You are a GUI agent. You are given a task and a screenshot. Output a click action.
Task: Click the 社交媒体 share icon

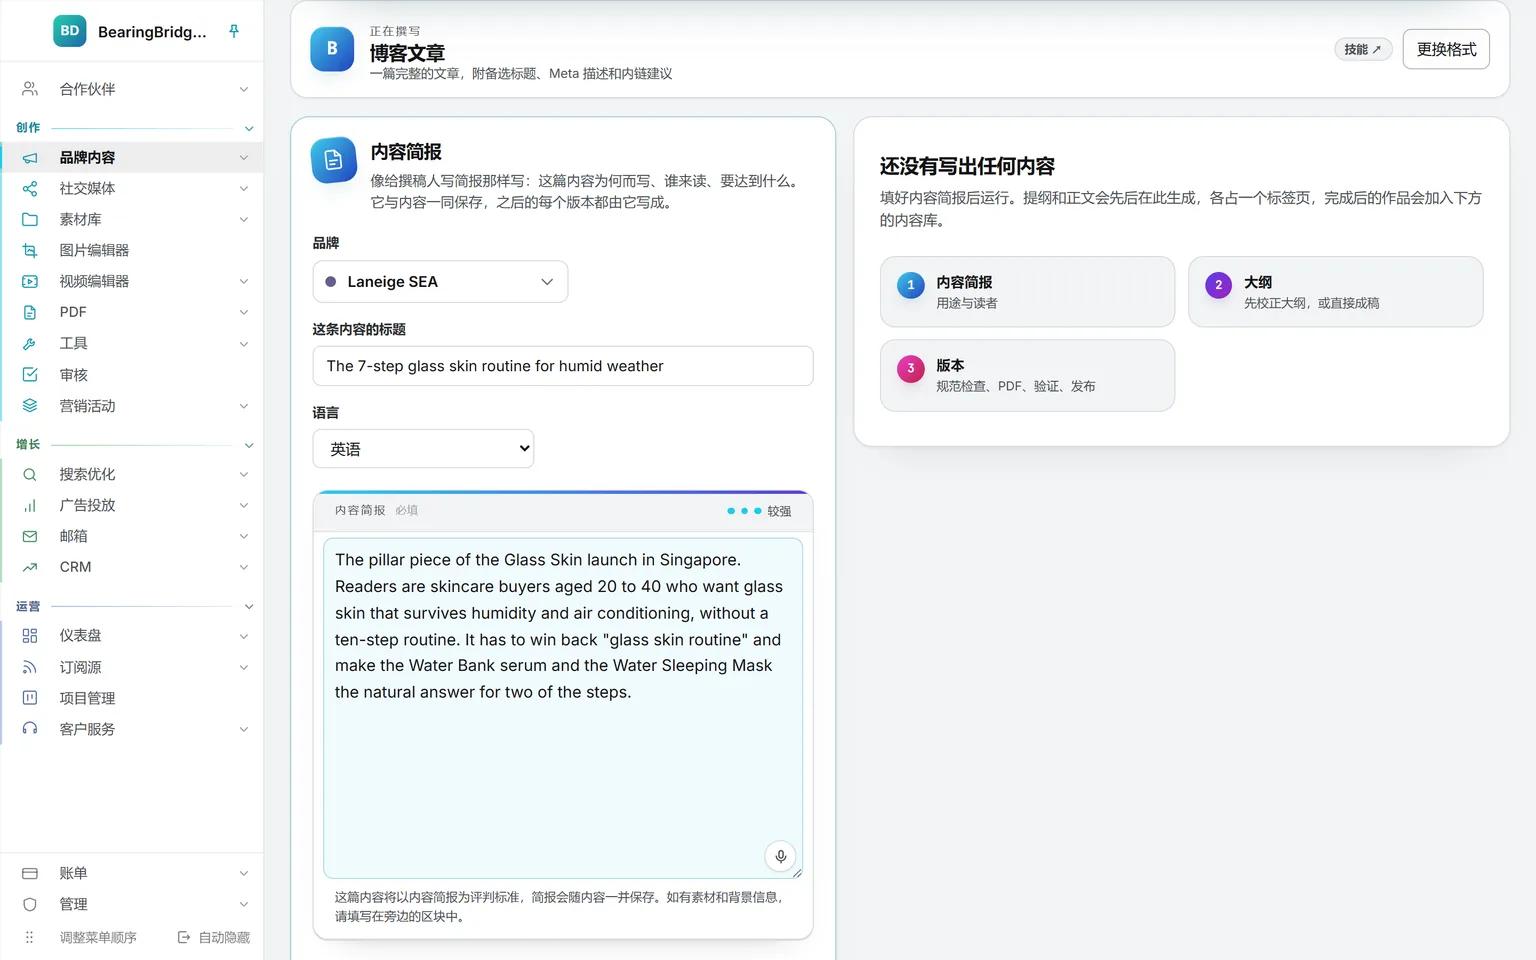(x=30, y=188)
